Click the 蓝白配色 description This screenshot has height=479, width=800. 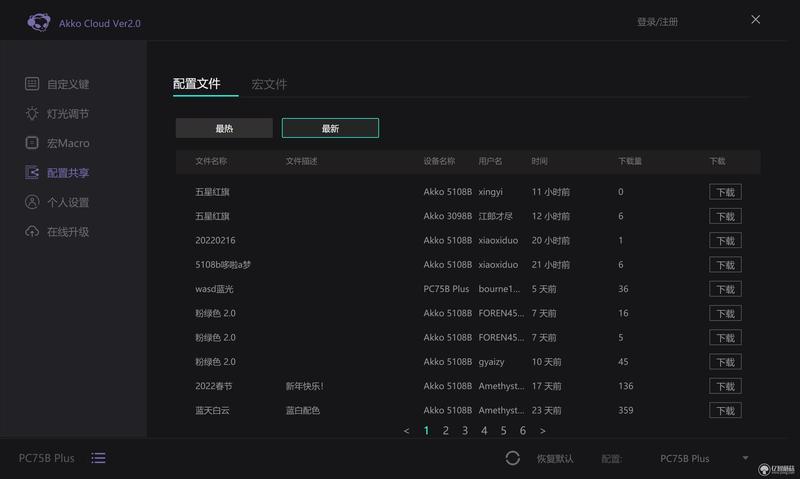[302, 410]
